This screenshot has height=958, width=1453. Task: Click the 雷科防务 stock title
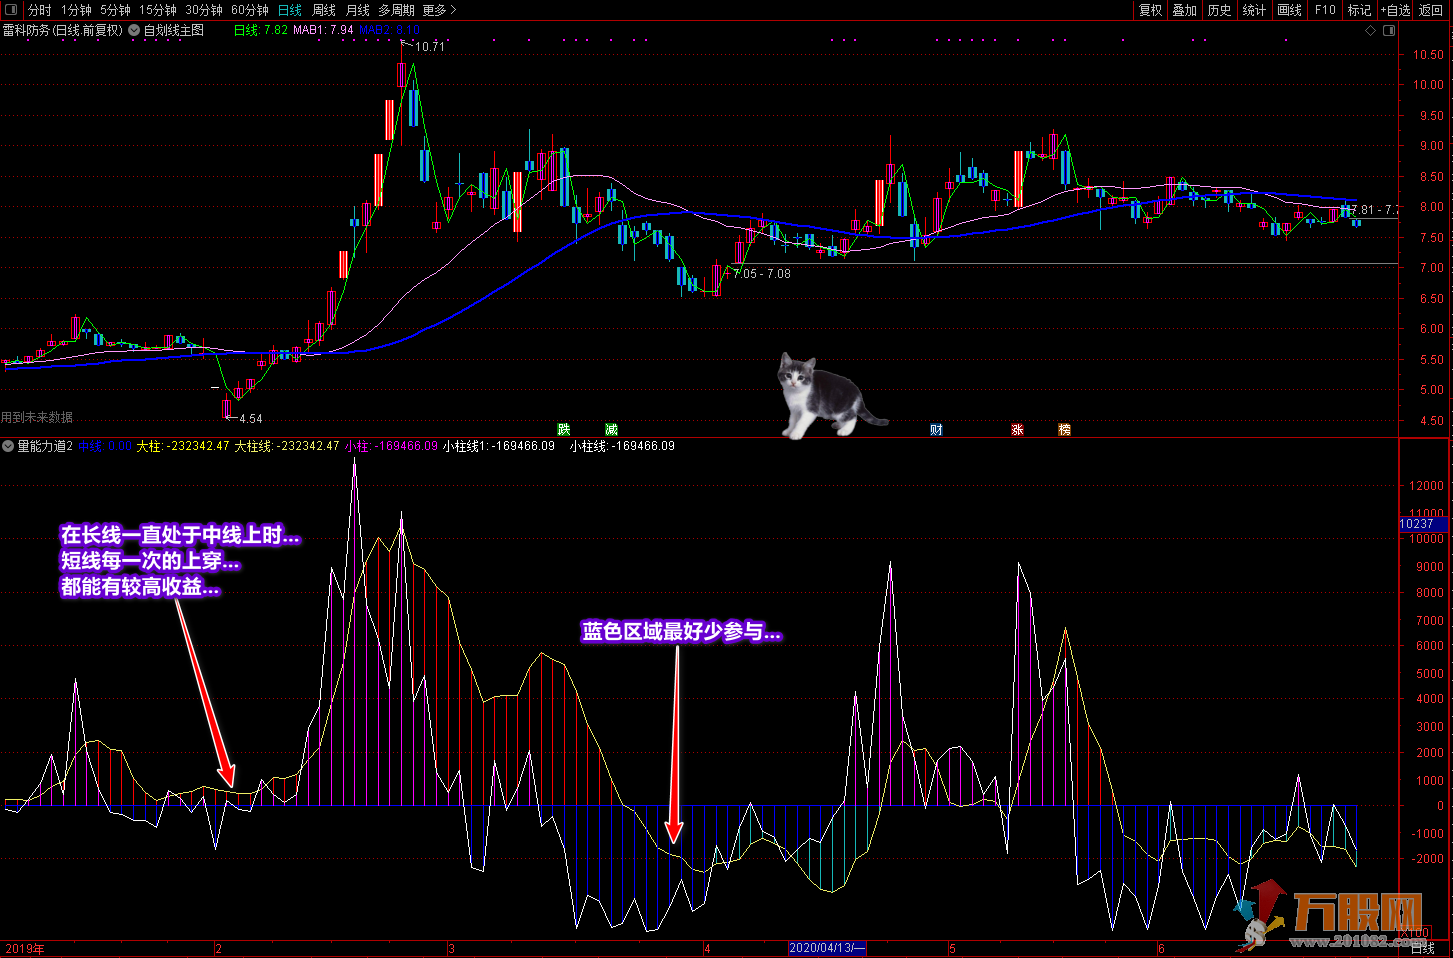point(62,30)
